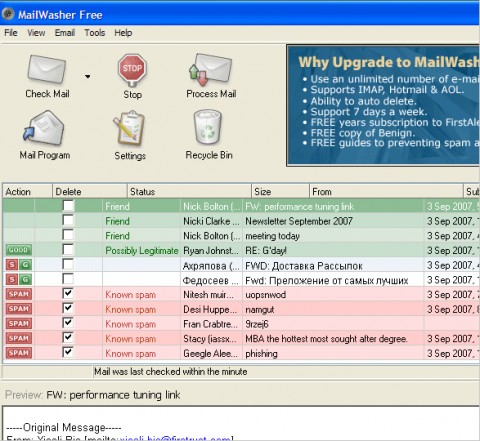
Task: Uncheck delete box for Nitesh muir spam
Action: pyautogui.click(x=68, y=293)
